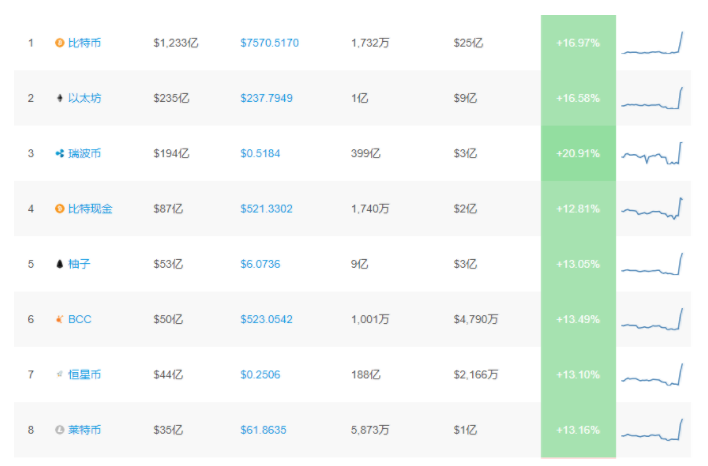This screenshot has height=466, width=708.
Task: Click the +12.81% change cell
Action: tap(578, 209)
